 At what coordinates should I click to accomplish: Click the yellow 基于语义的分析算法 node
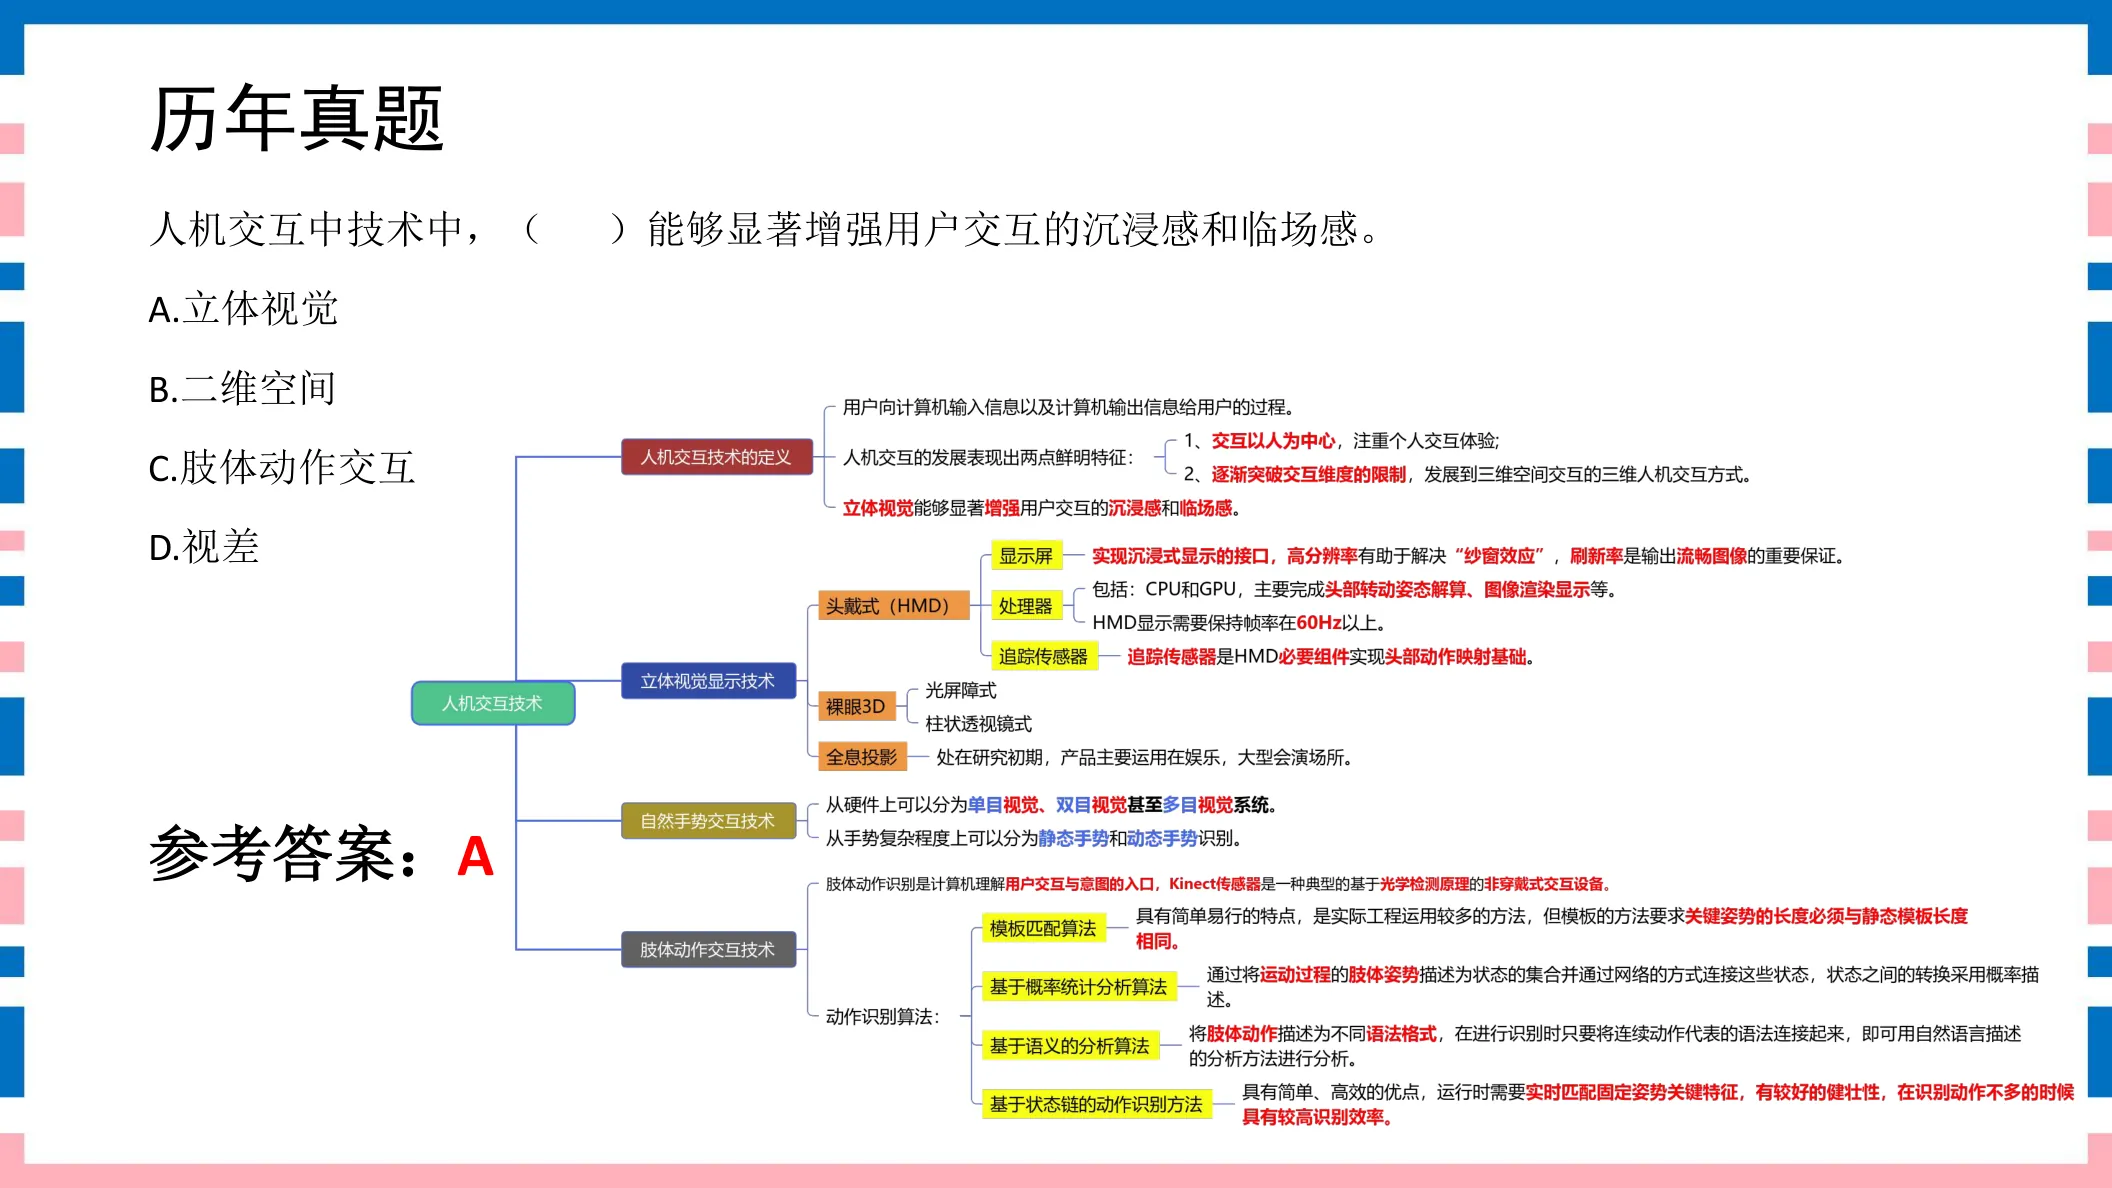click(1070, 1046)
